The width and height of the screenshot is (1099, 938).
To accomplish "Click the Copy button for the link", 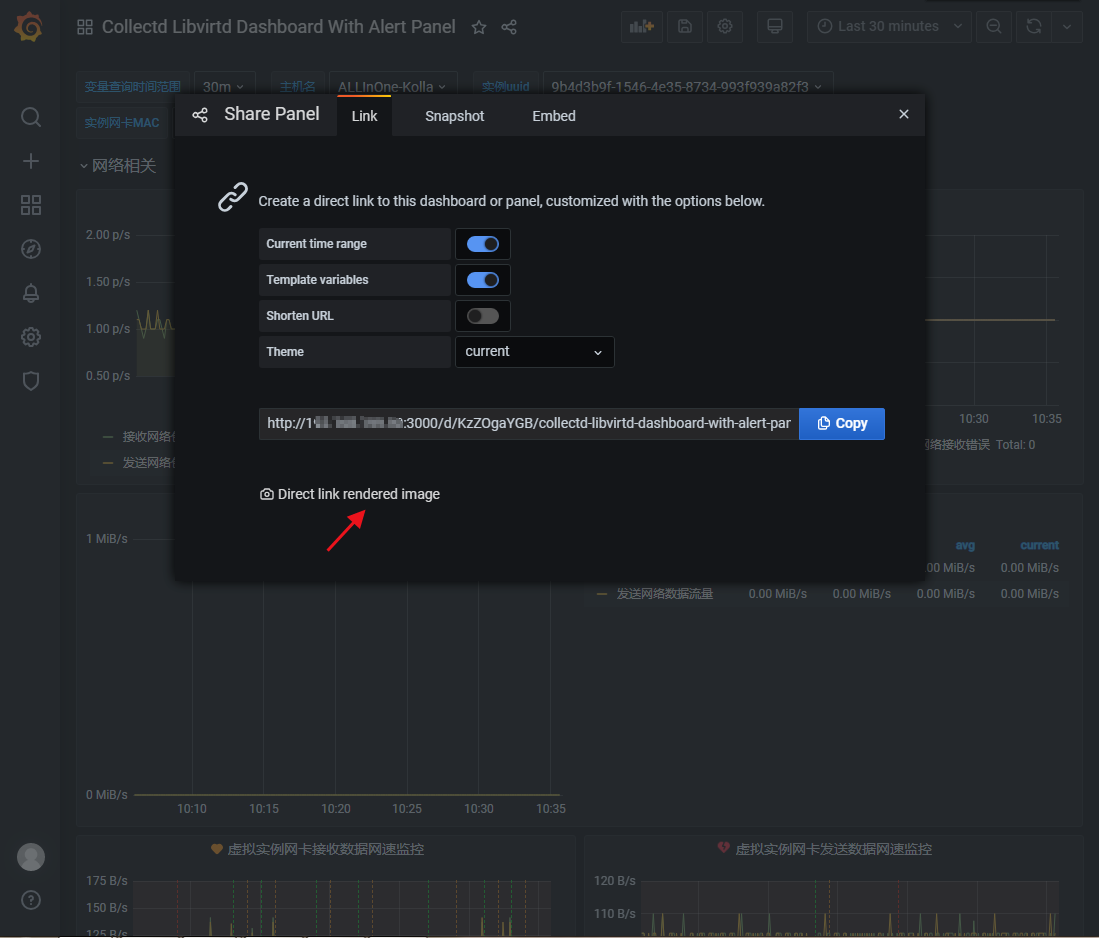I will [841, 423].
